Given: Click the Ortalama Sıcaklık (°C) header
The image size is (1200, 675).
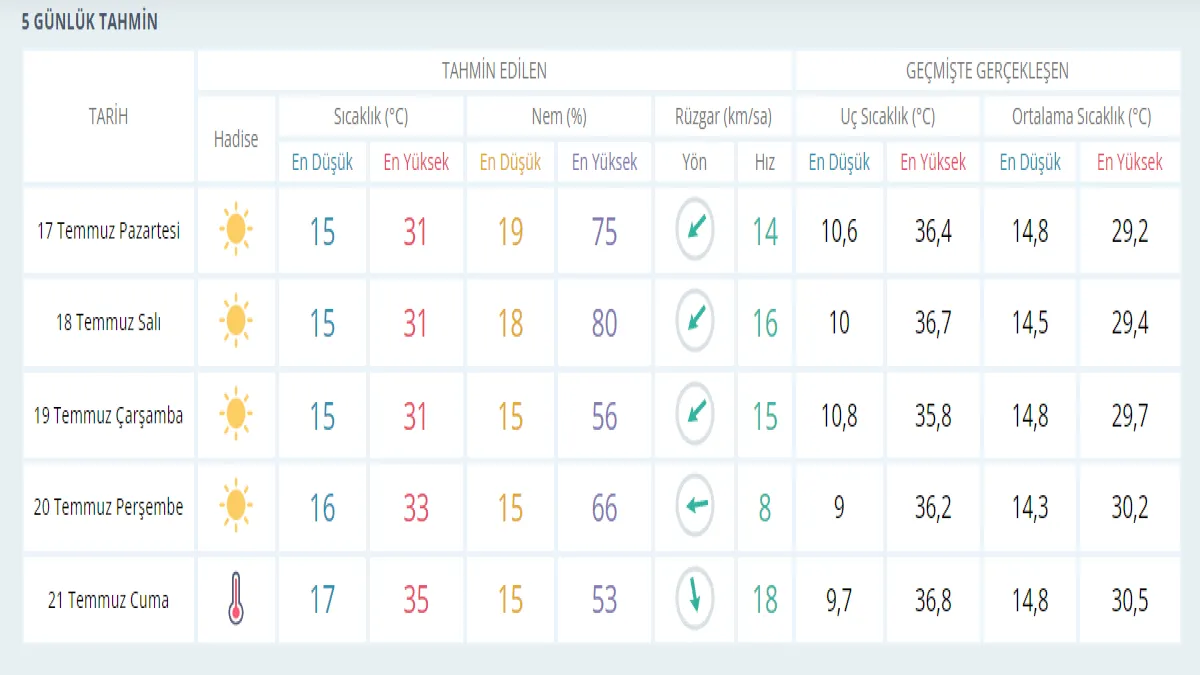Looking at the screenshot, I should (1081, 117).
